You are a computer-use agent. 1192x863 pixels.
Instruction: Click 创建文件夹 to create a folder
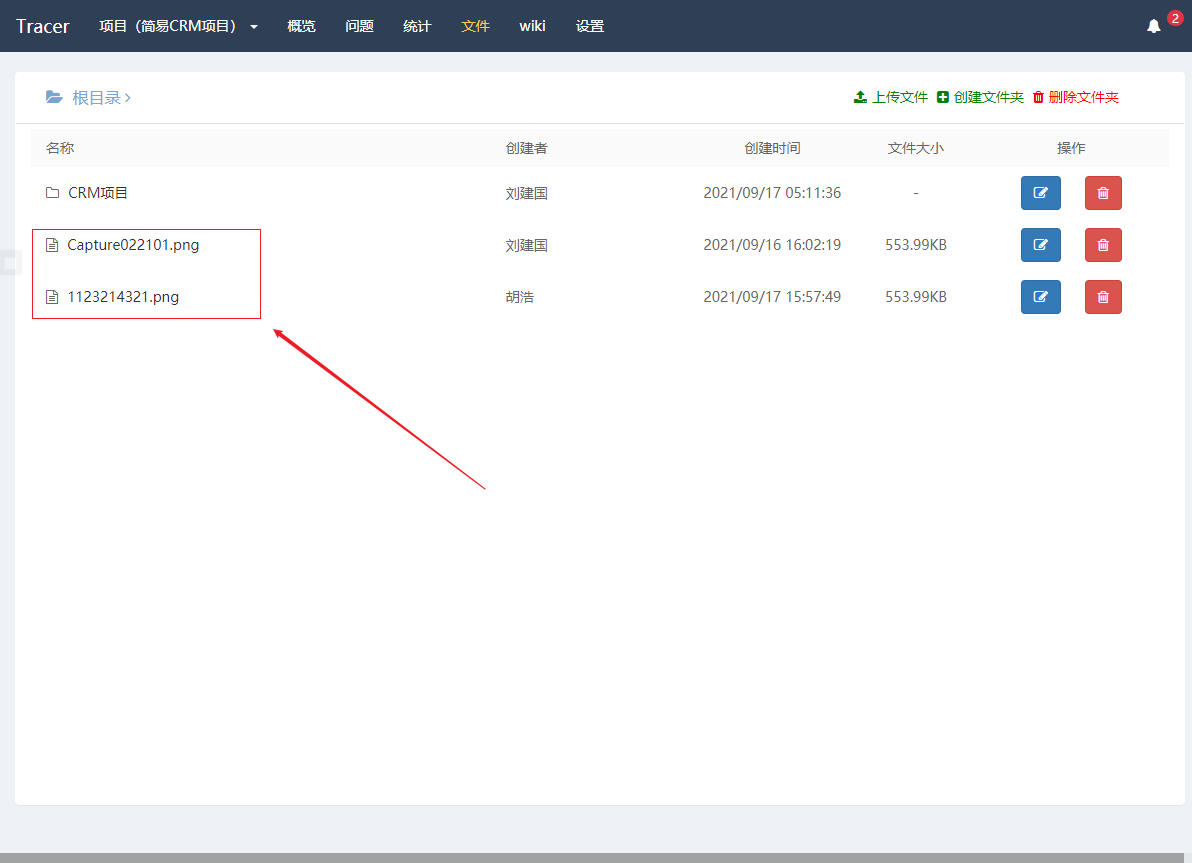tap(980, 97)
